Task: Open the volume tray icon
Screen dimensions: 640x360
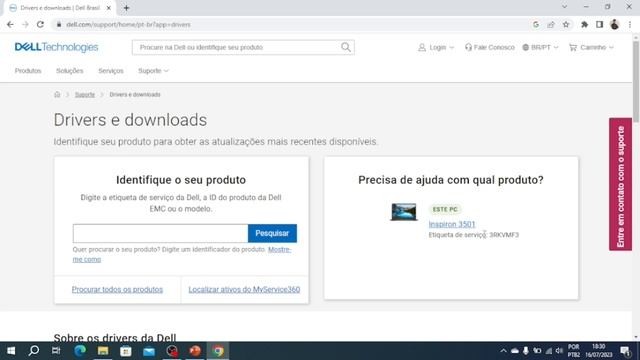Action: pos(559,351)
